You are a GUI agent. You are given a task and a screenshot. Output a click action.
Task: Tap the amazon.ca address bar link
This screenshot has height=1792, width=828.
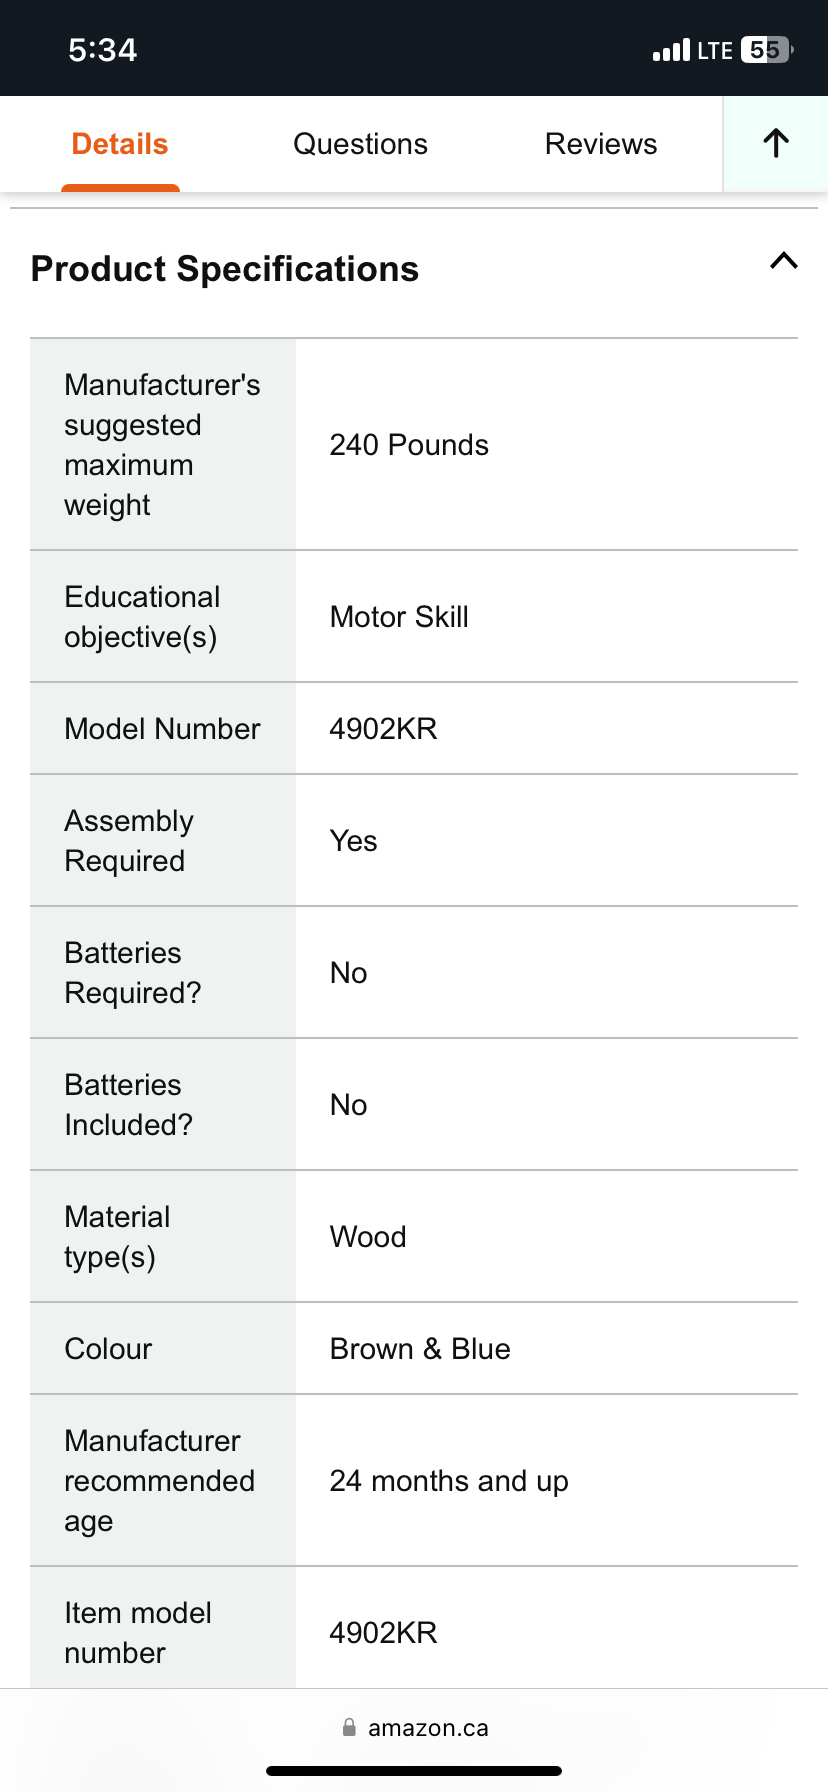[x=427, y=1727]
